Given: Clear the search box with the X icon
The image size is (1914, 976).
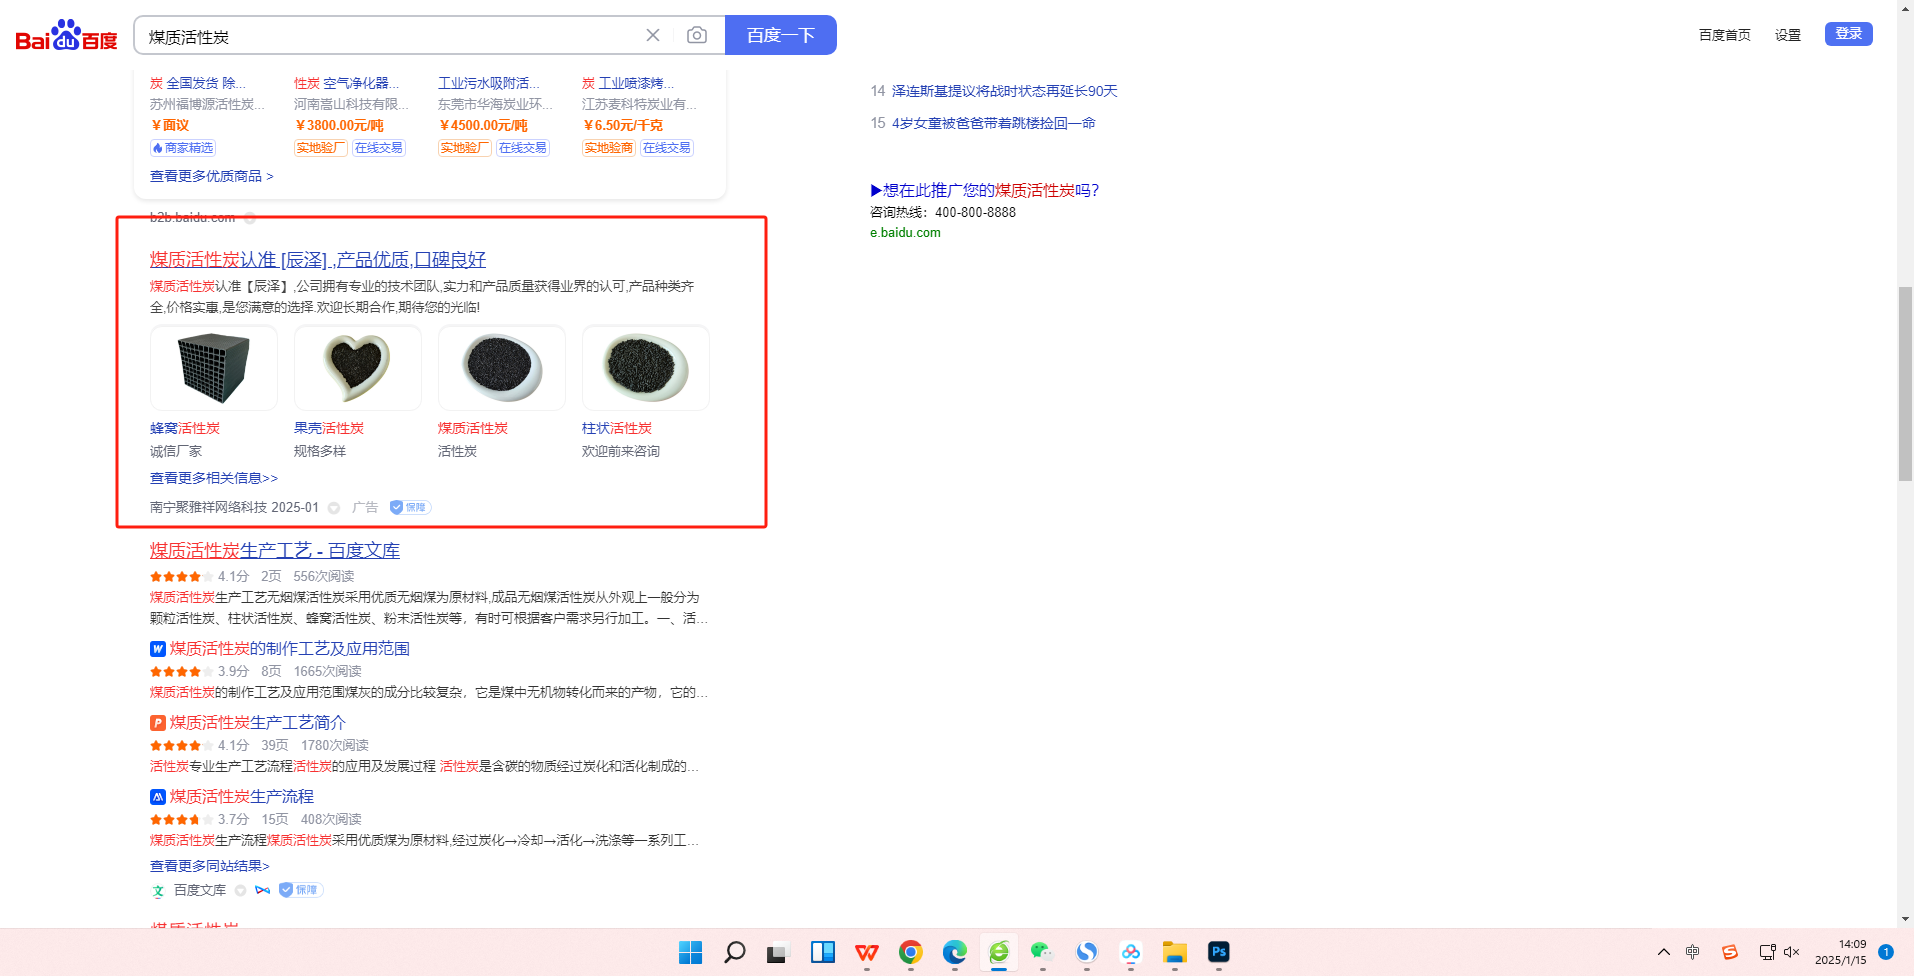Looking at the screenshot, I should [x=653, y=35].
